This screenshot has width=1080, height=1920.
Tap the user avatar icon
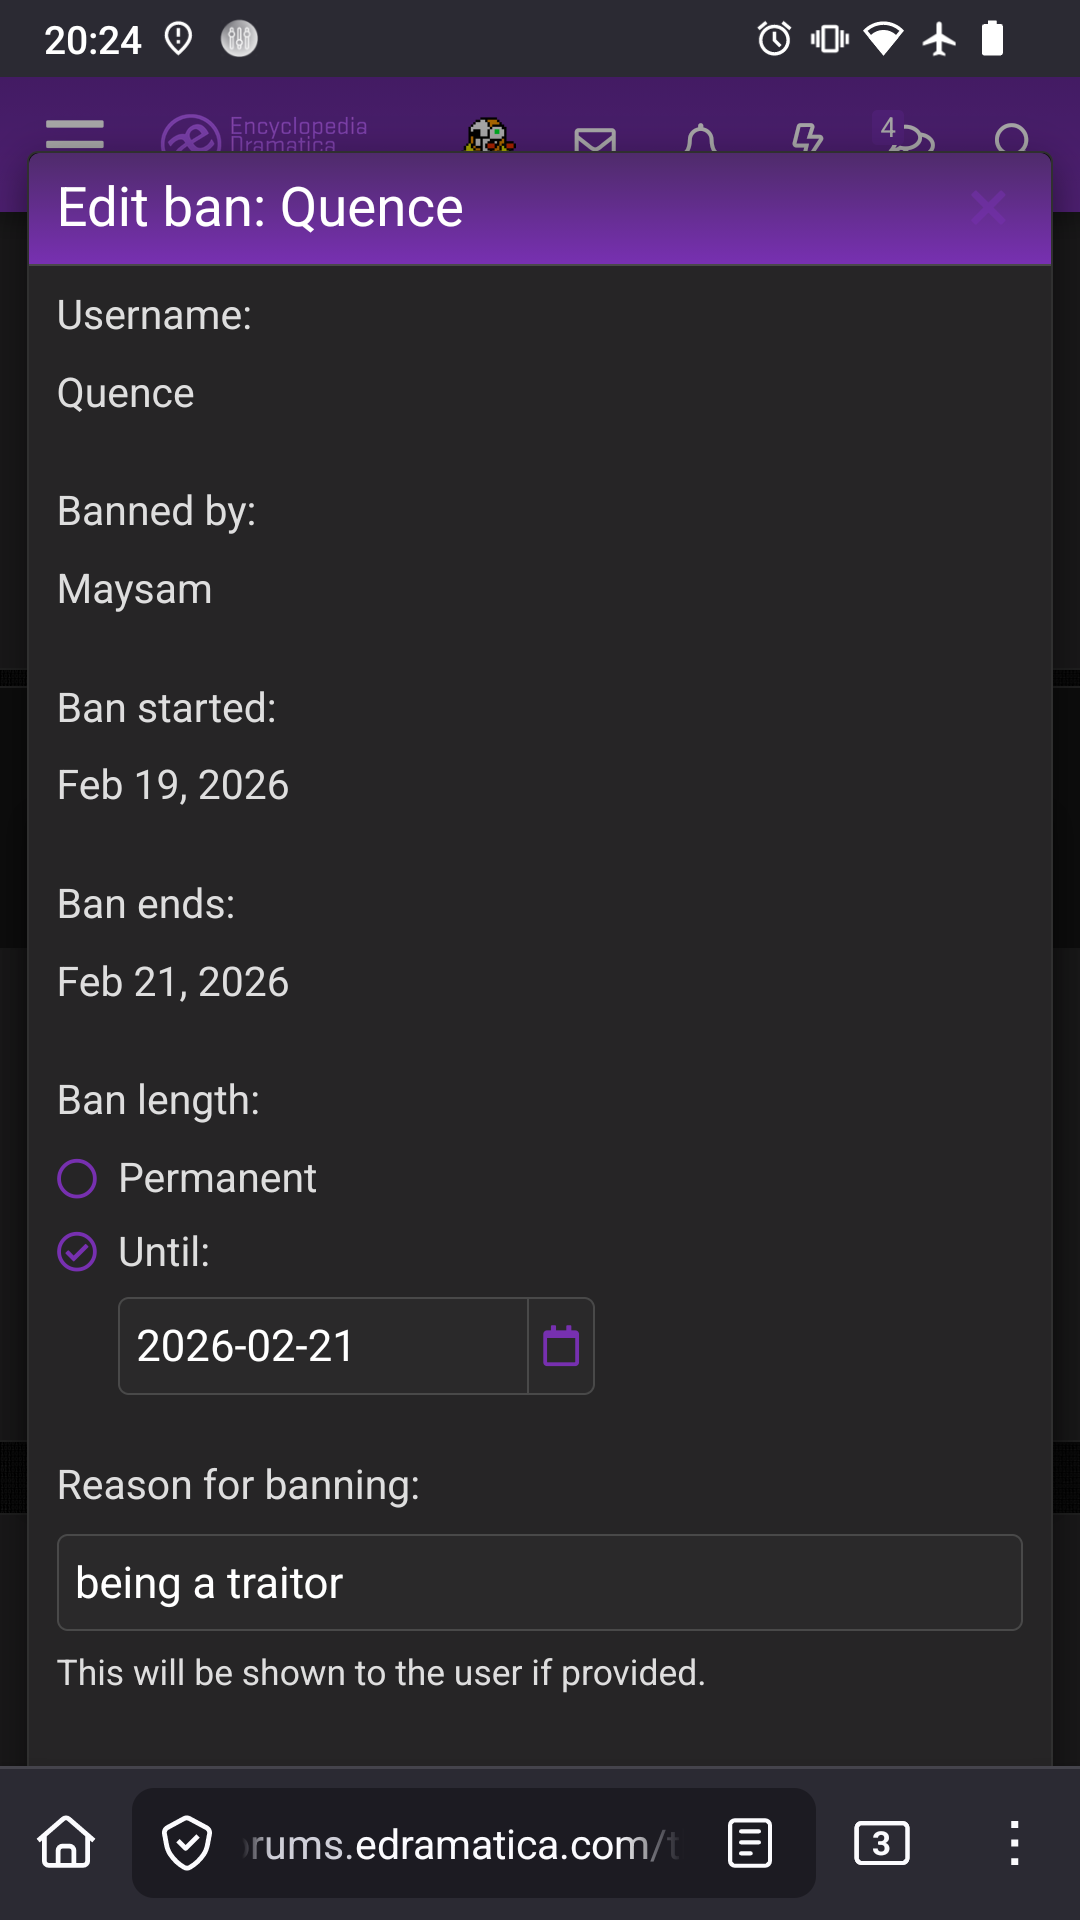[x=489, y=135]
